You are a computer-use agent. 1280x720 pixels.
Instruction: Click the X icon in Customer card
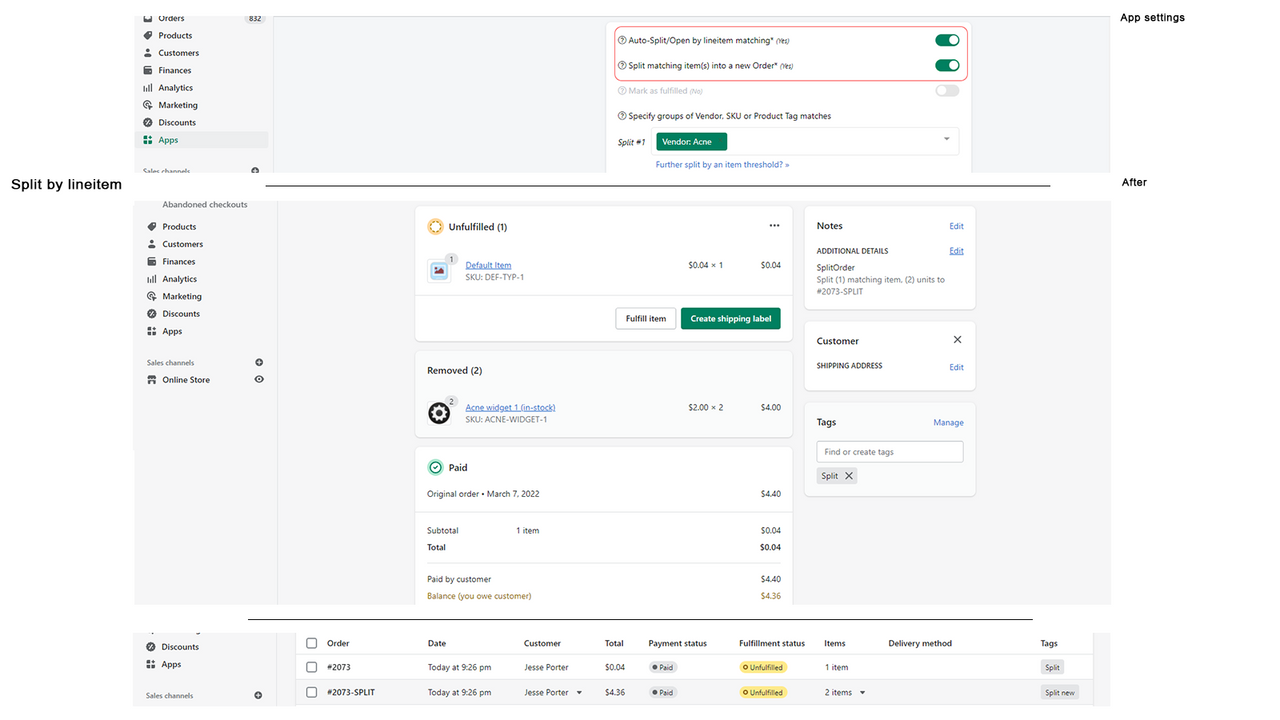click(x=957, y=341)
